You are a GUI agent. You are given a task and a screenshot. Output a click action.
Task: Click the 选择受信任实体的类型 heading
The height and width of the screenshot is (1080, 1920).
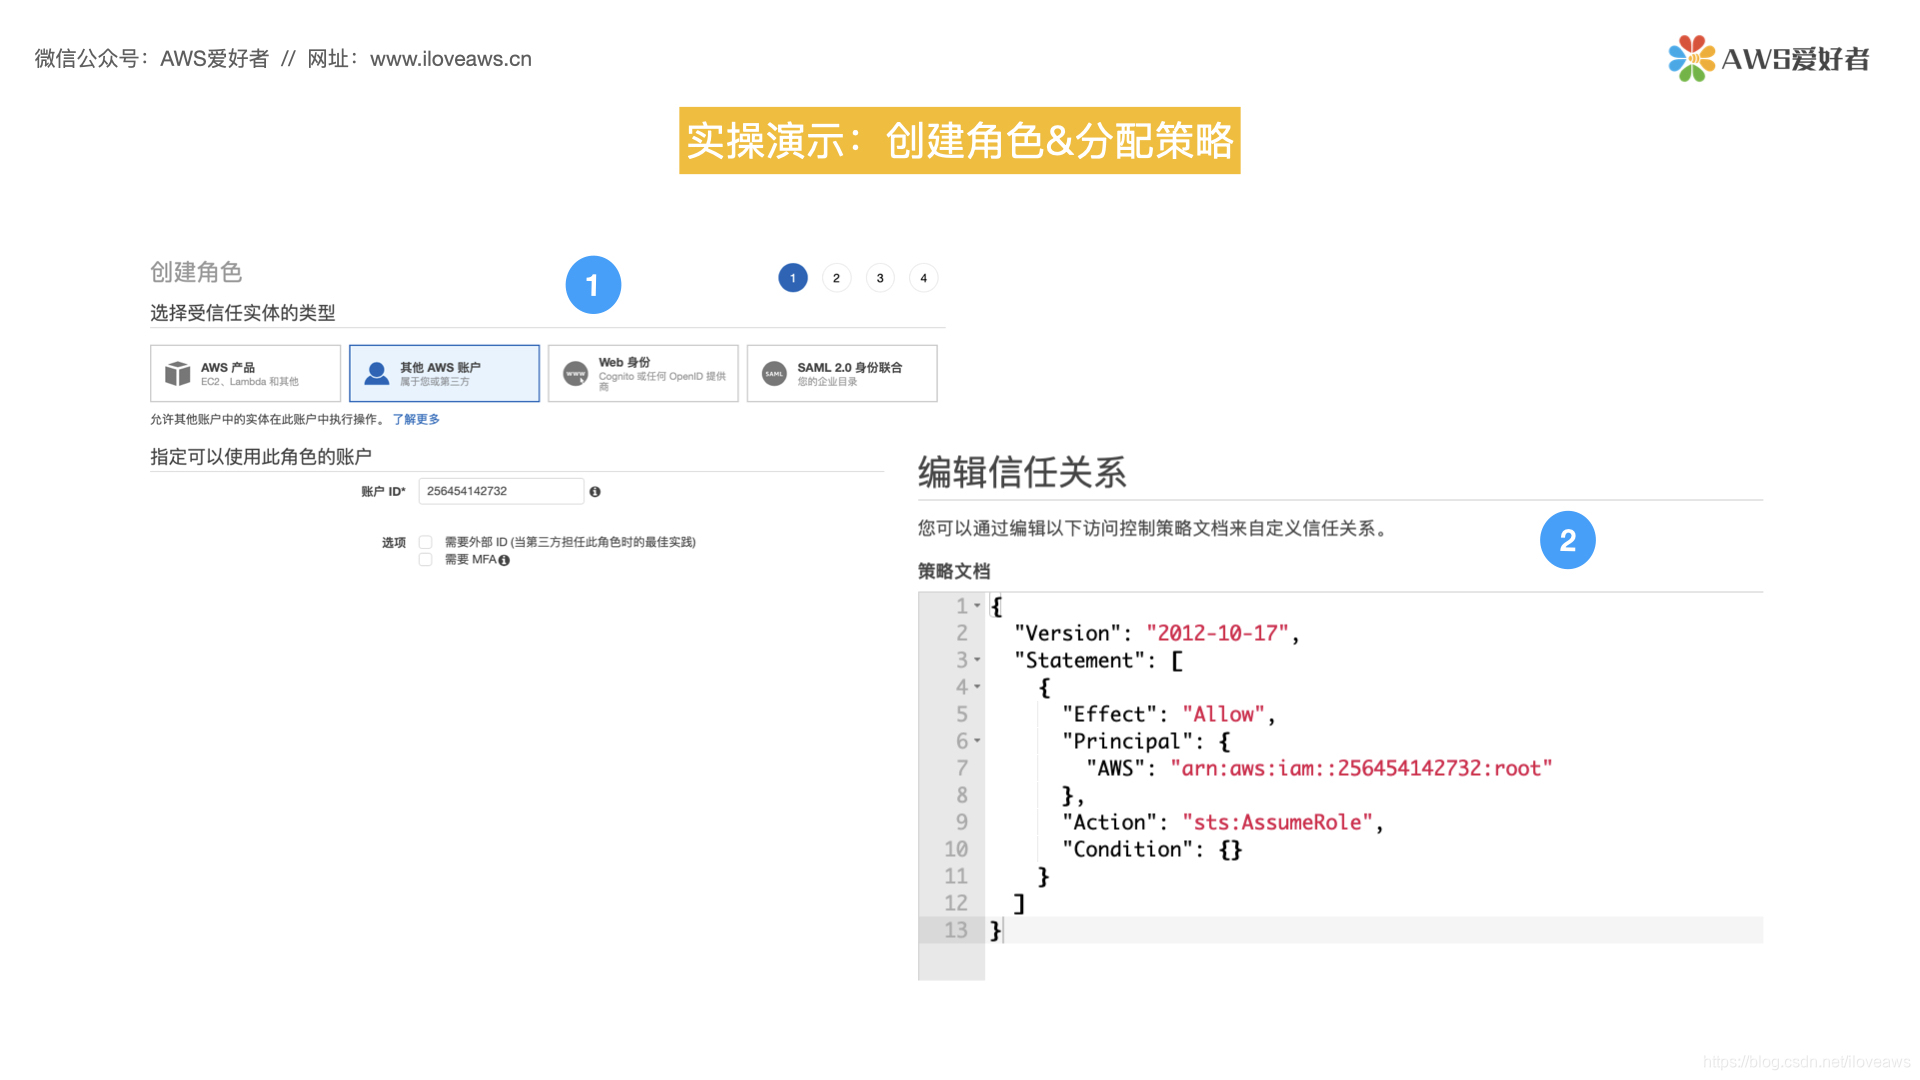pyautogui.click(x=243, y=313)
